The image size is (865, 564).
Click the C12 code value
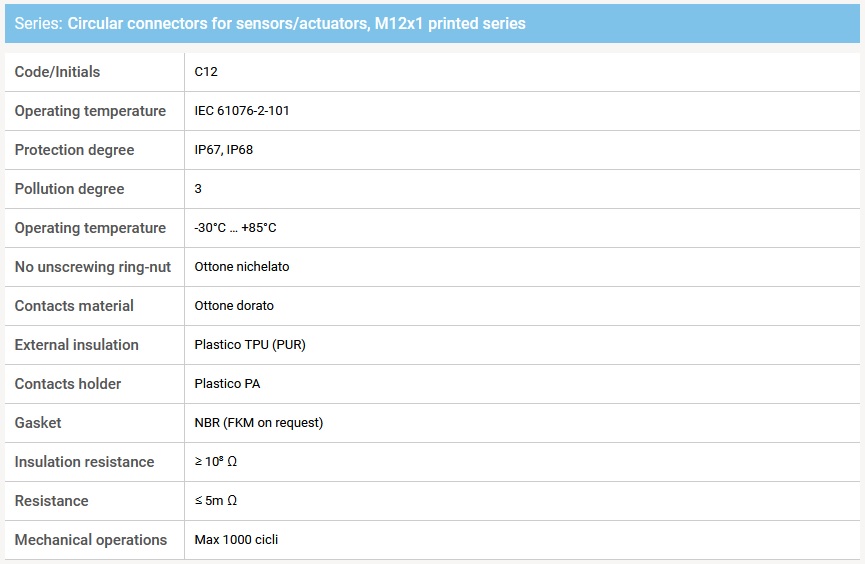click(206, 72)
